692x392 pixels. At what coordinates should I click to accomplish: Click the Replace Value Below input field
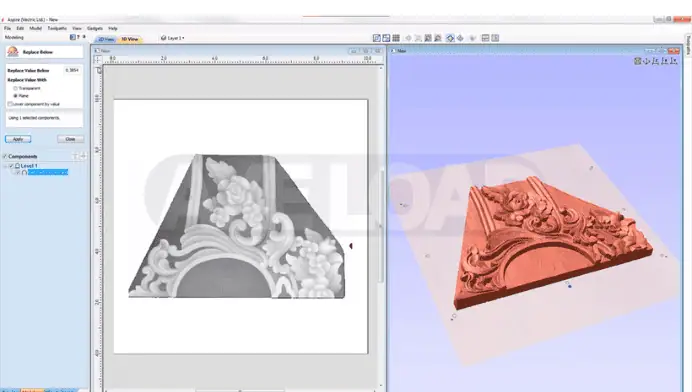click(x=72, y=70)
